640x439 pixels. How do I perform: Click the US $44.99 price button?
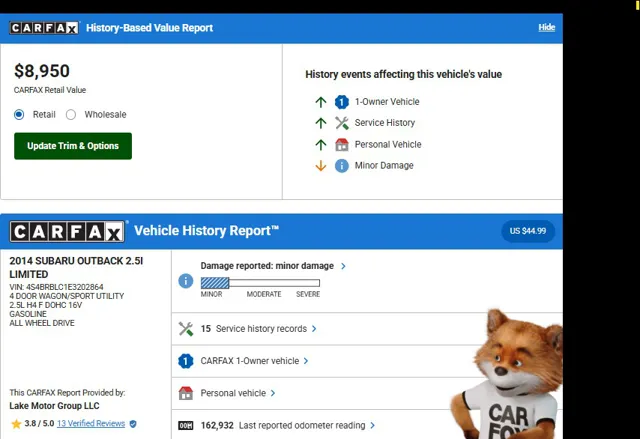click(528, 231)
